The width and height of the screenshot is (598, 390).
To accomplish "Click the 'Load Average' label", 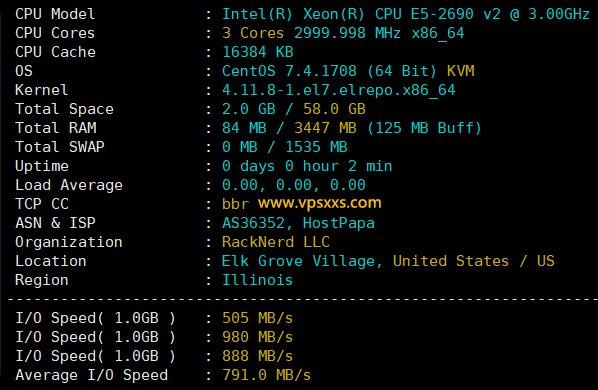I will point(69,186).
